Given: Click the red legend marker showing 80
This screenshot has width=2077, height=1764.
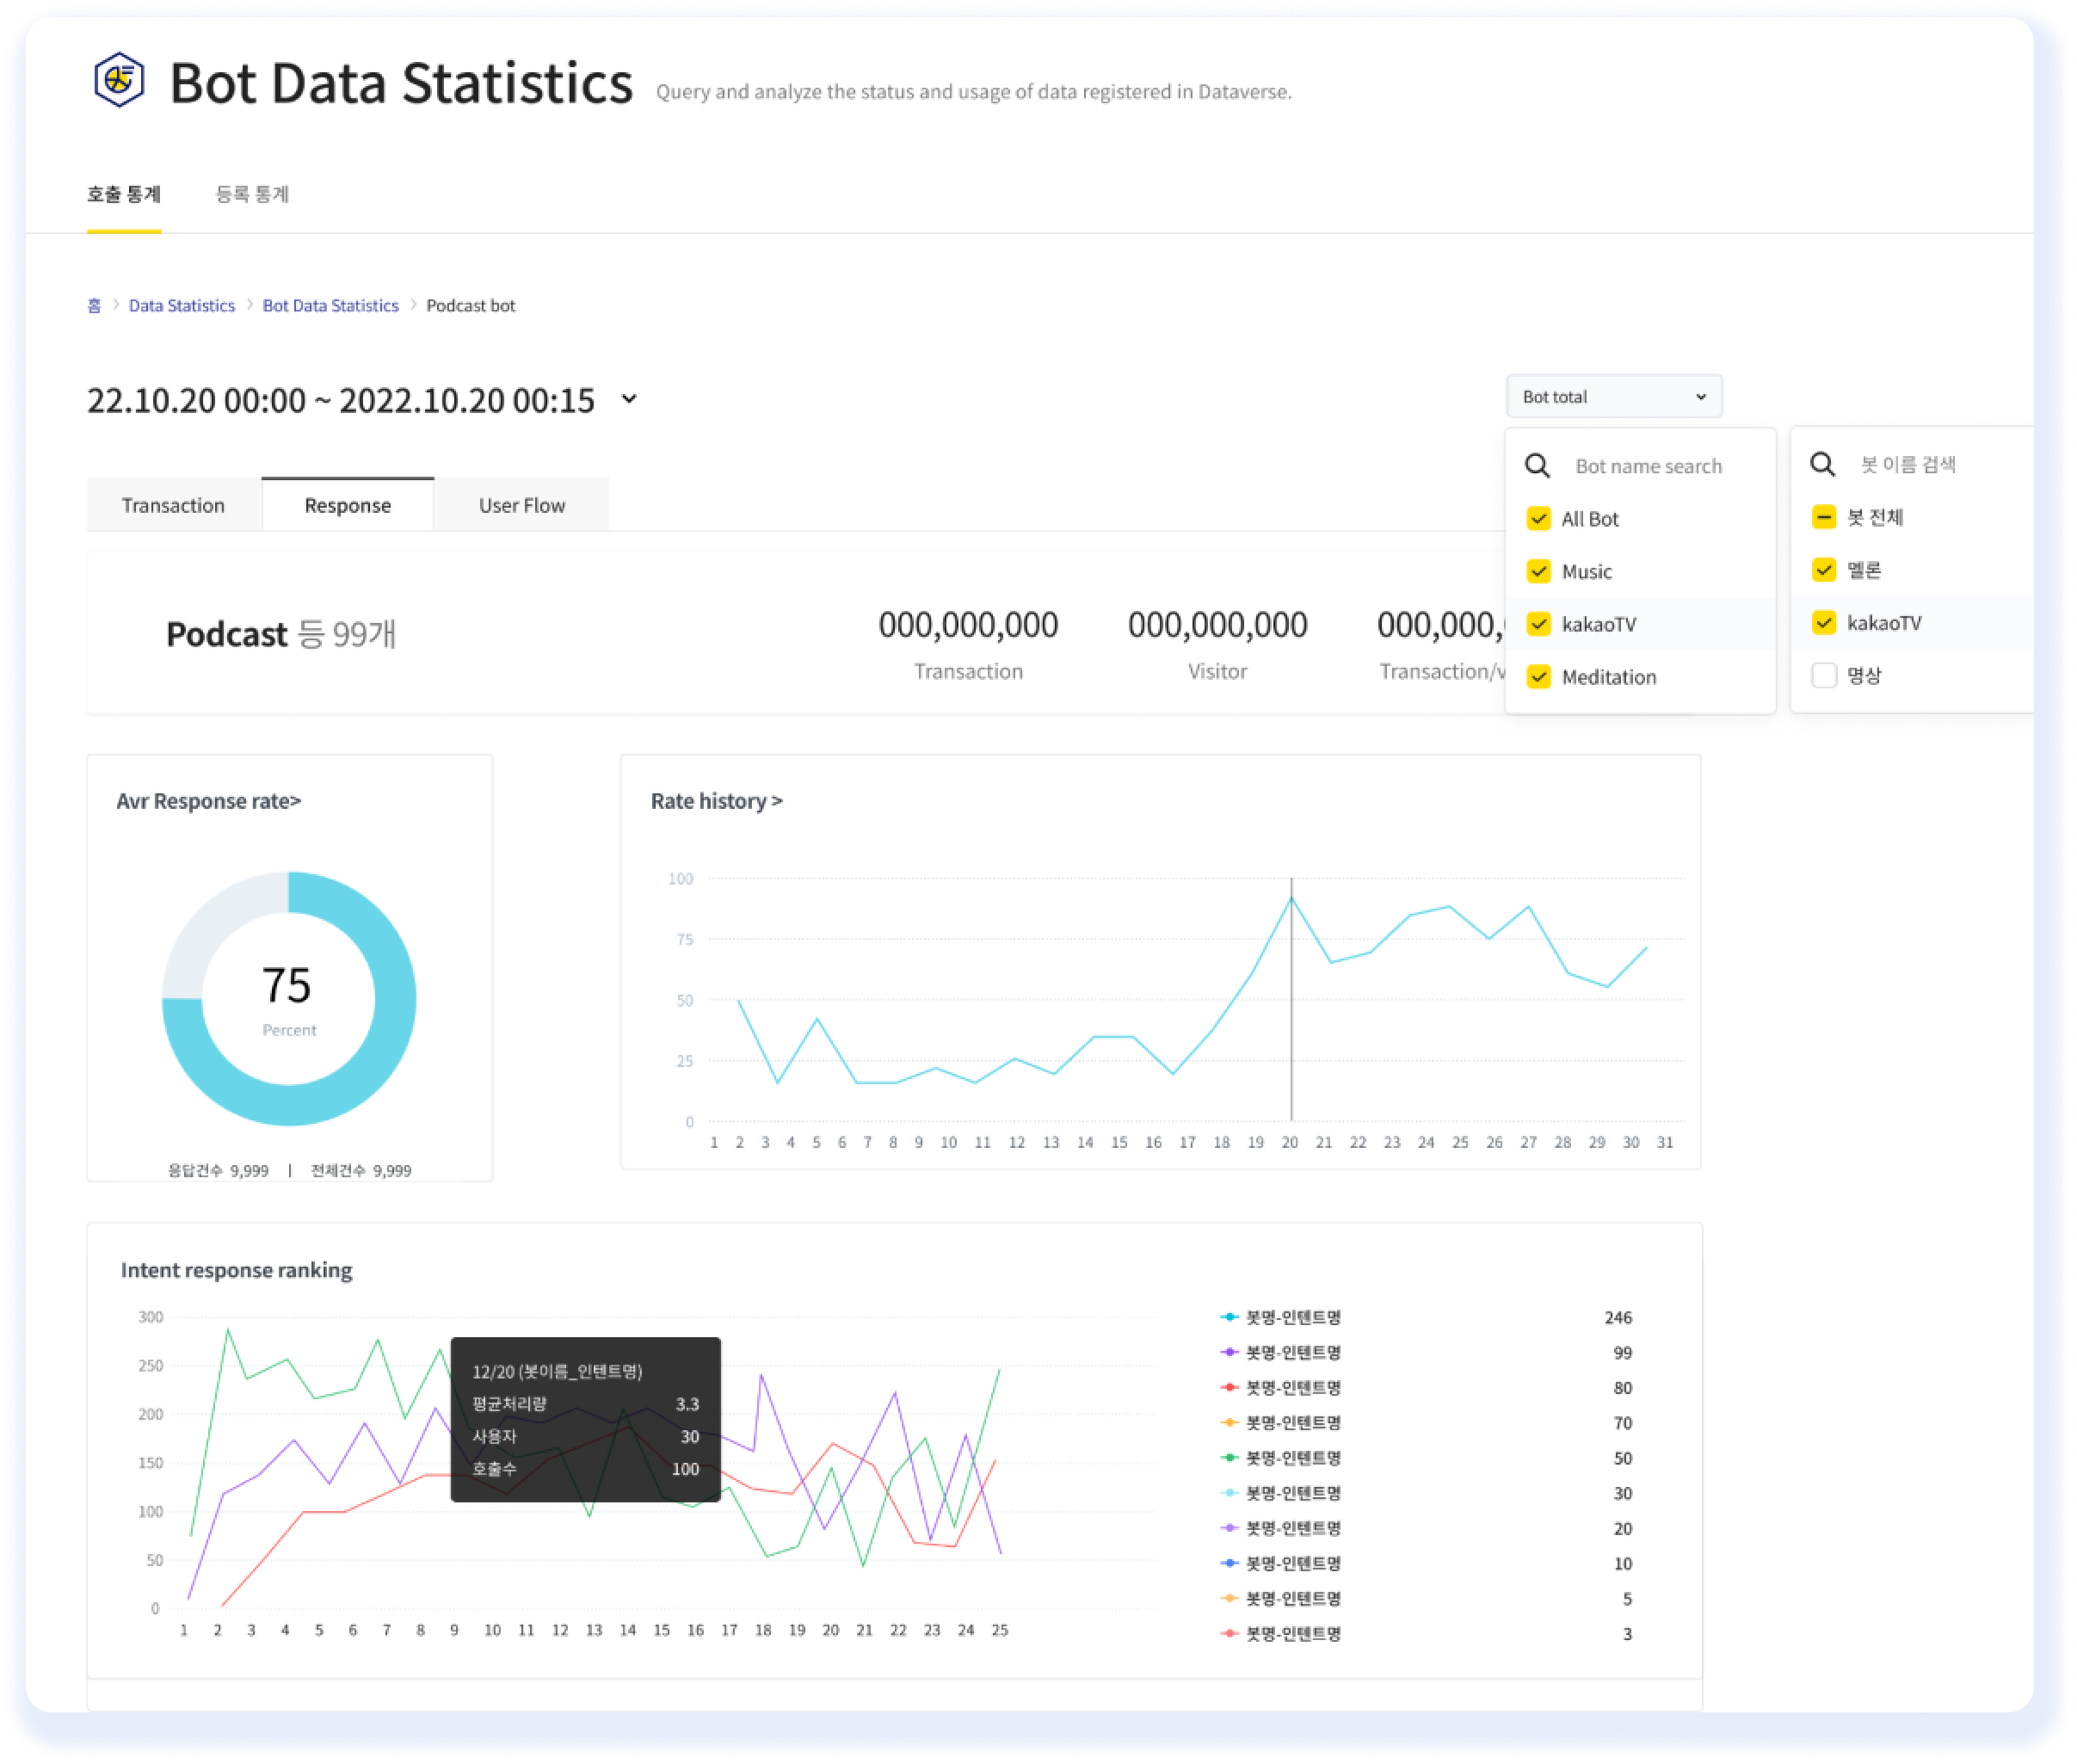Looking at the screenshot, I should pyautogui.click(x=1230, y=1387).
